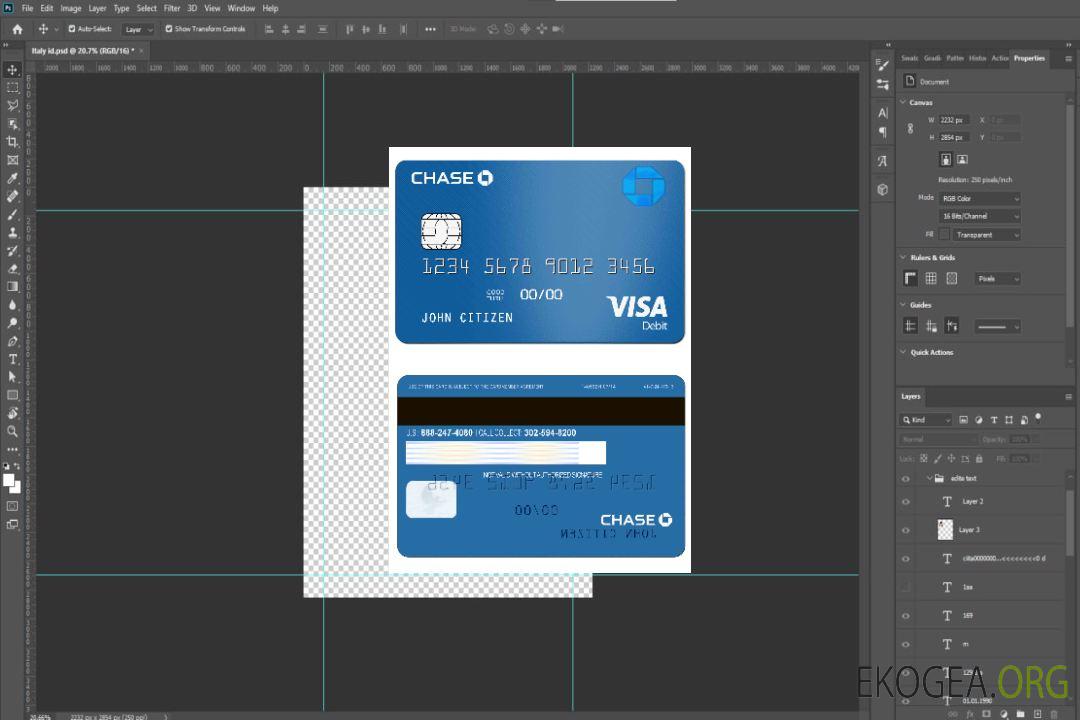Open the RGB Color mode dropdown
The image size is (1080, 720).
[979, 198]
